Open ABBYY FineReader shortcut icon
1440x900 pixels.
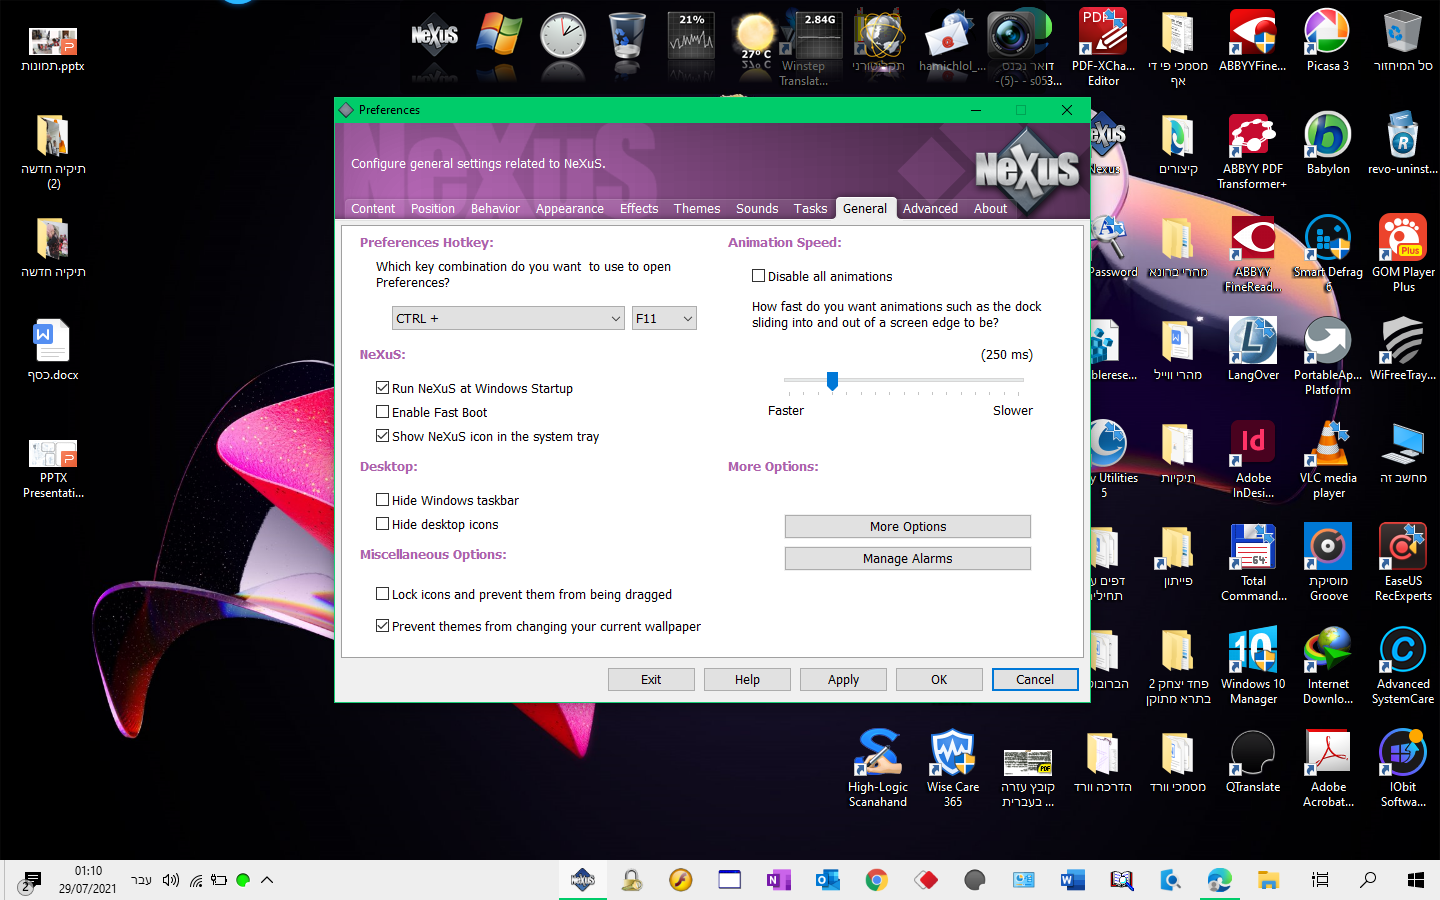tap(1253, 40)
